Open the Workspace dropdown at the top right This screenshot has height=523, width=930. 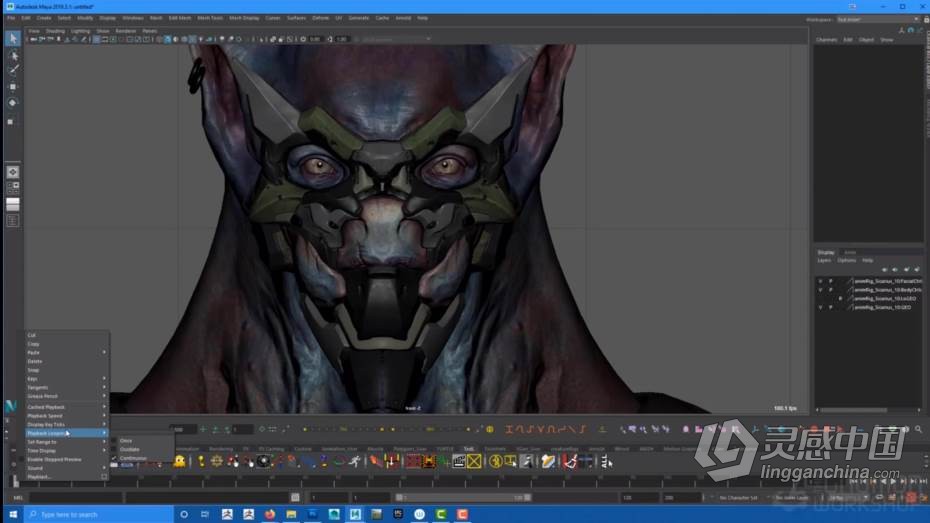877,20
